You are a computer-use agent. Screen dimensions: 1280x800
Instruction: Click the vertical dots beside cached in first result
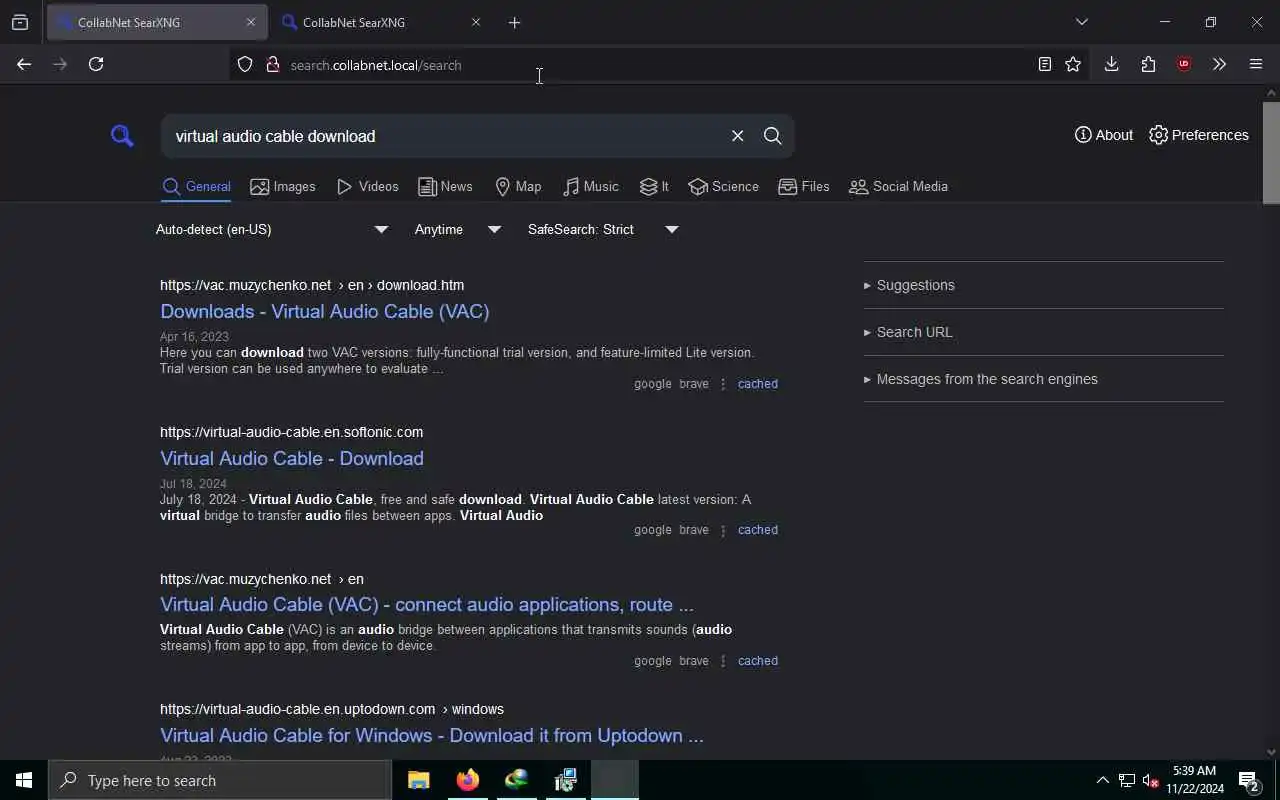click(723, 384)
